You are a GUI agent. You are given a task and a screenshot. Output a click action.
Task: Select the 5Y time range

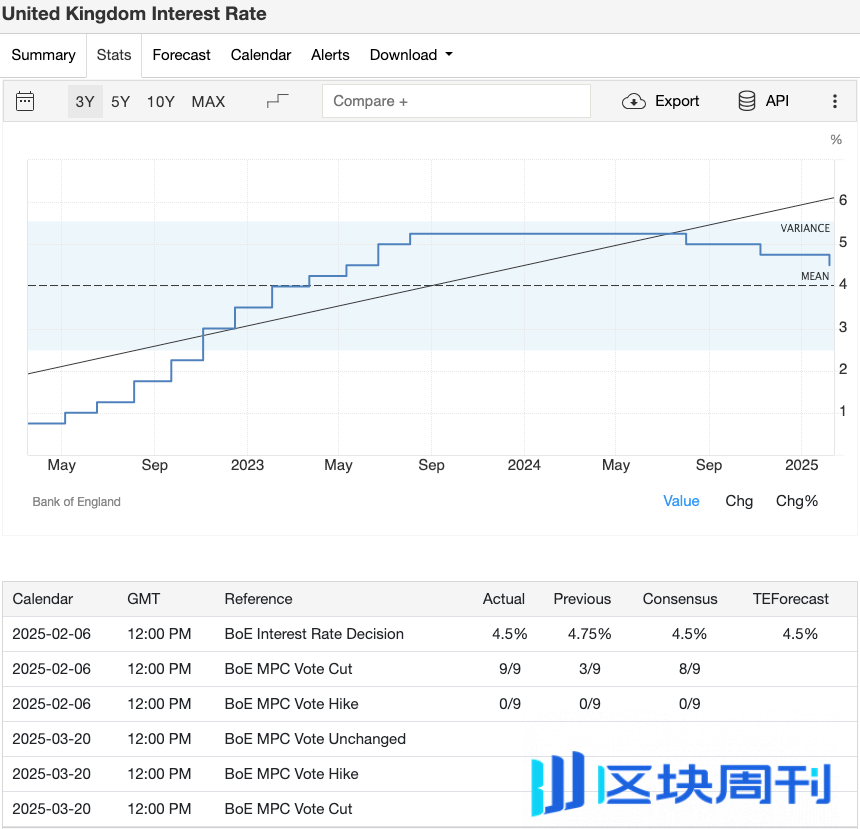(121, 101)
